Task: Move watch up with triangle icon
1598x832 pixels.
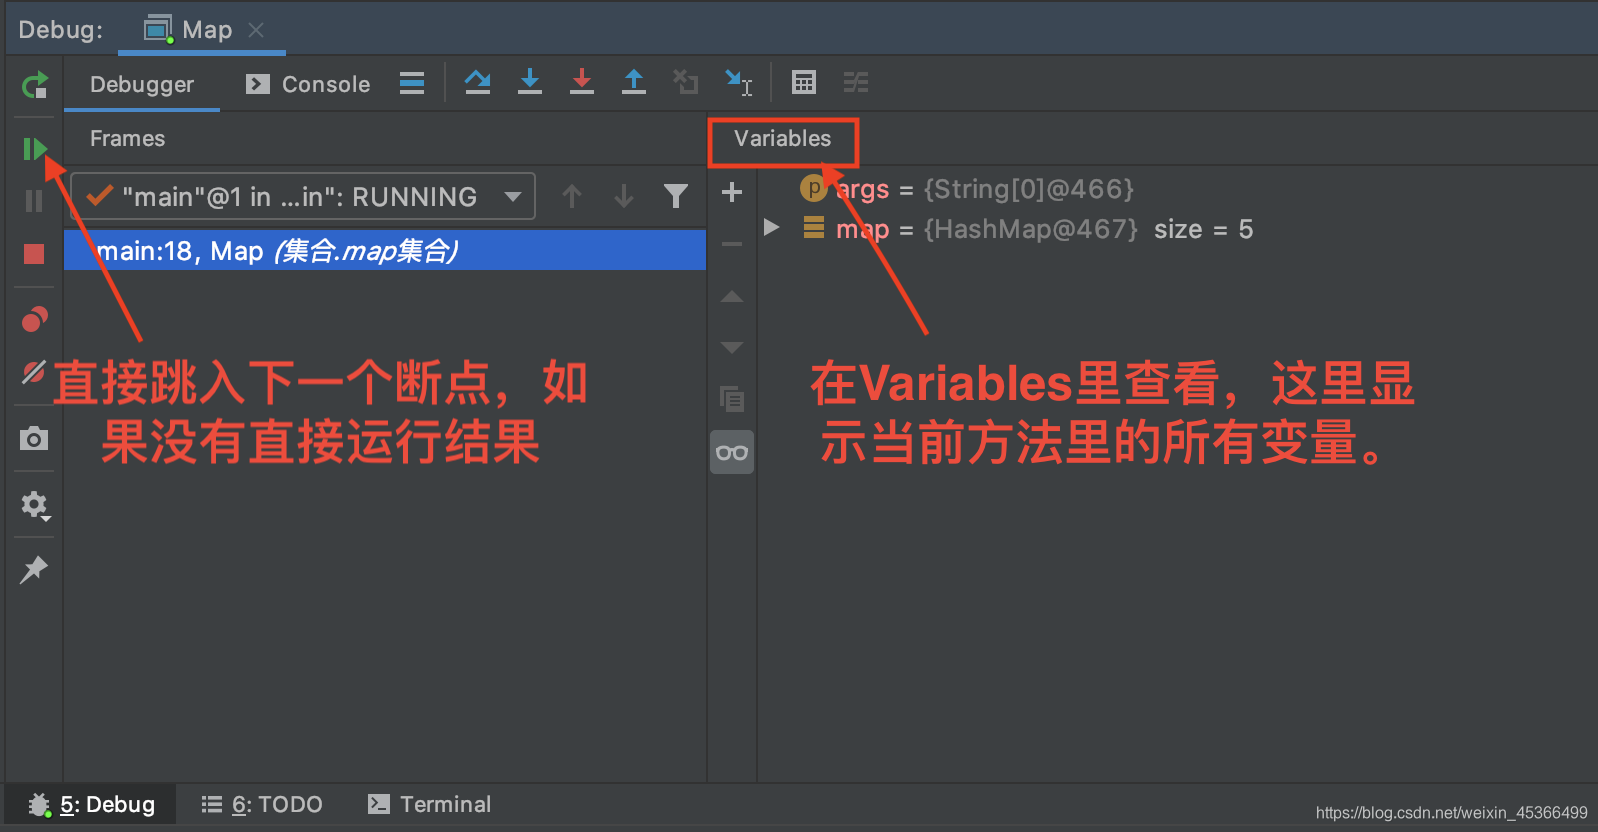Action: (x=732, y=296)
